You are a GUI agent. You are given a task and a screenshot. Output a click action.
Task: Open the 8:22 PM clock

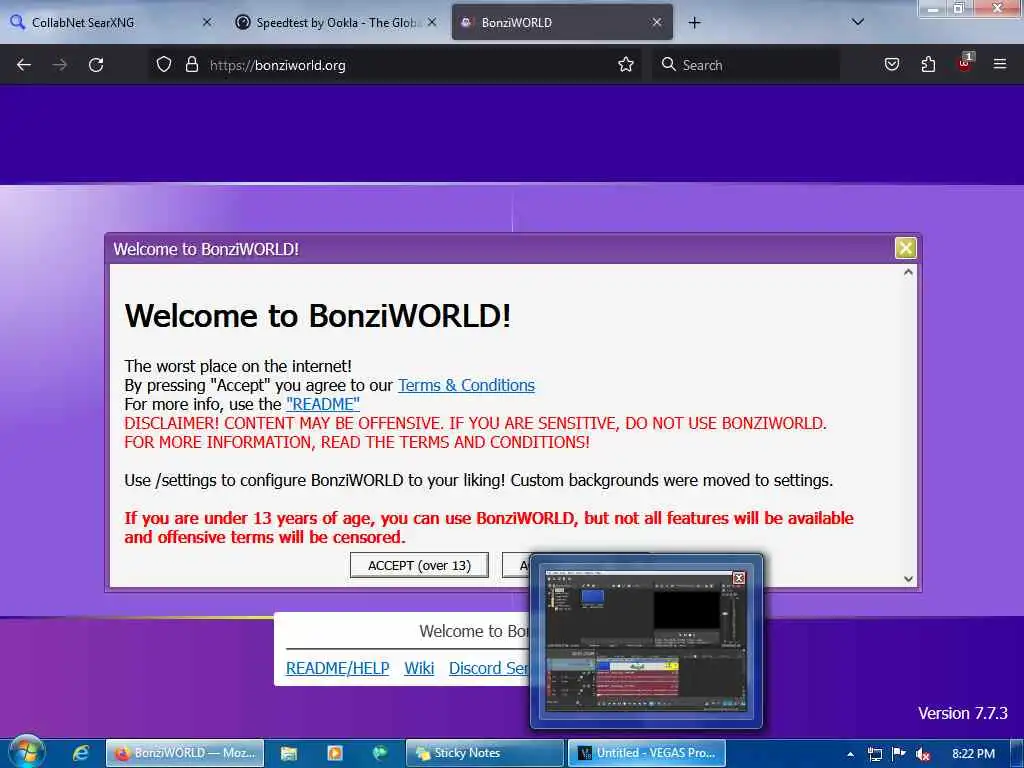(x=973, y=754)
